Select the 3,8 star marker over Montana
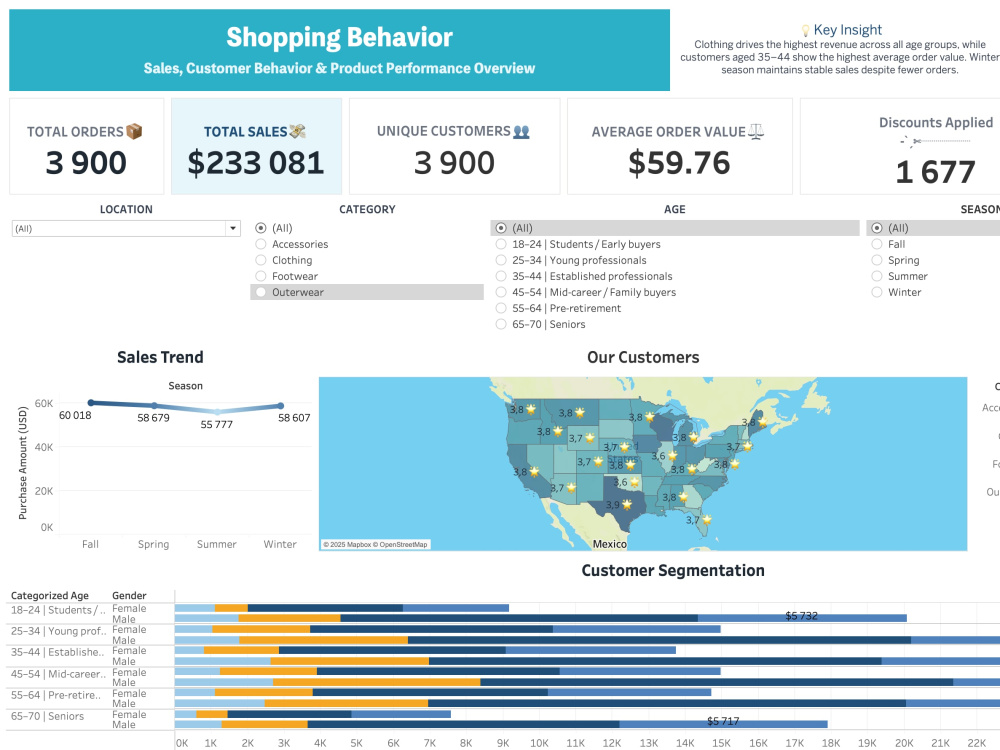 (x=580, y=413)
